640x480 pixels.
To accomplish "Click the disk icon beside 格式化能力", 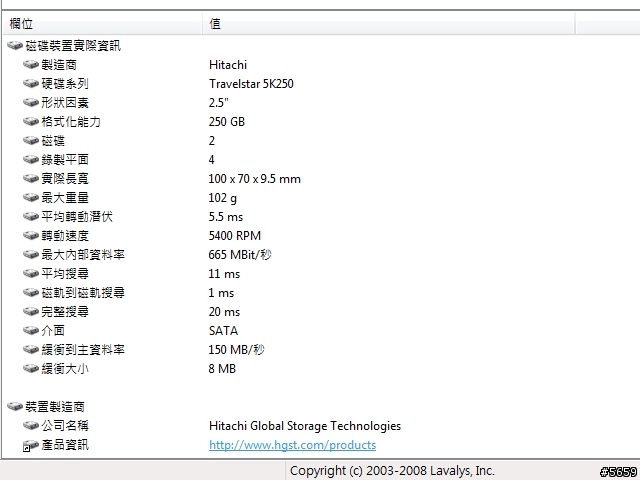I will click(x=31, y=121).
